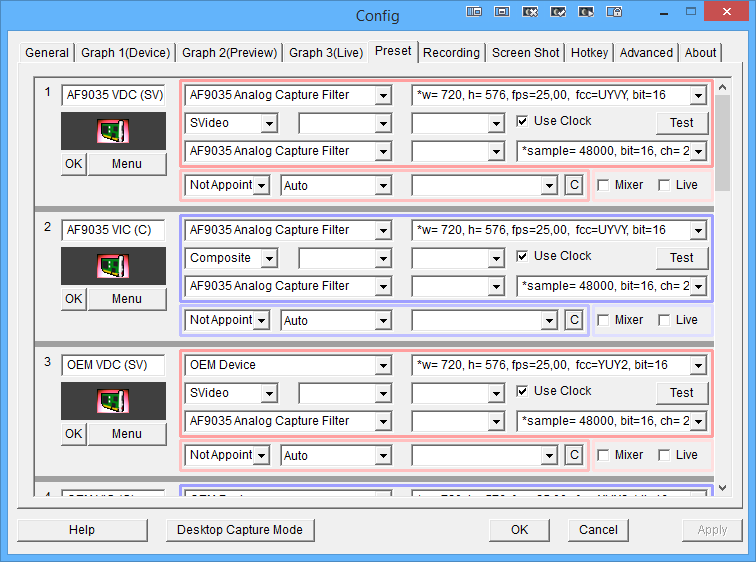The width and height of the screenshot is (756, 562).
Task: Click Test button for preset 3
Action: tap(682, 393)
